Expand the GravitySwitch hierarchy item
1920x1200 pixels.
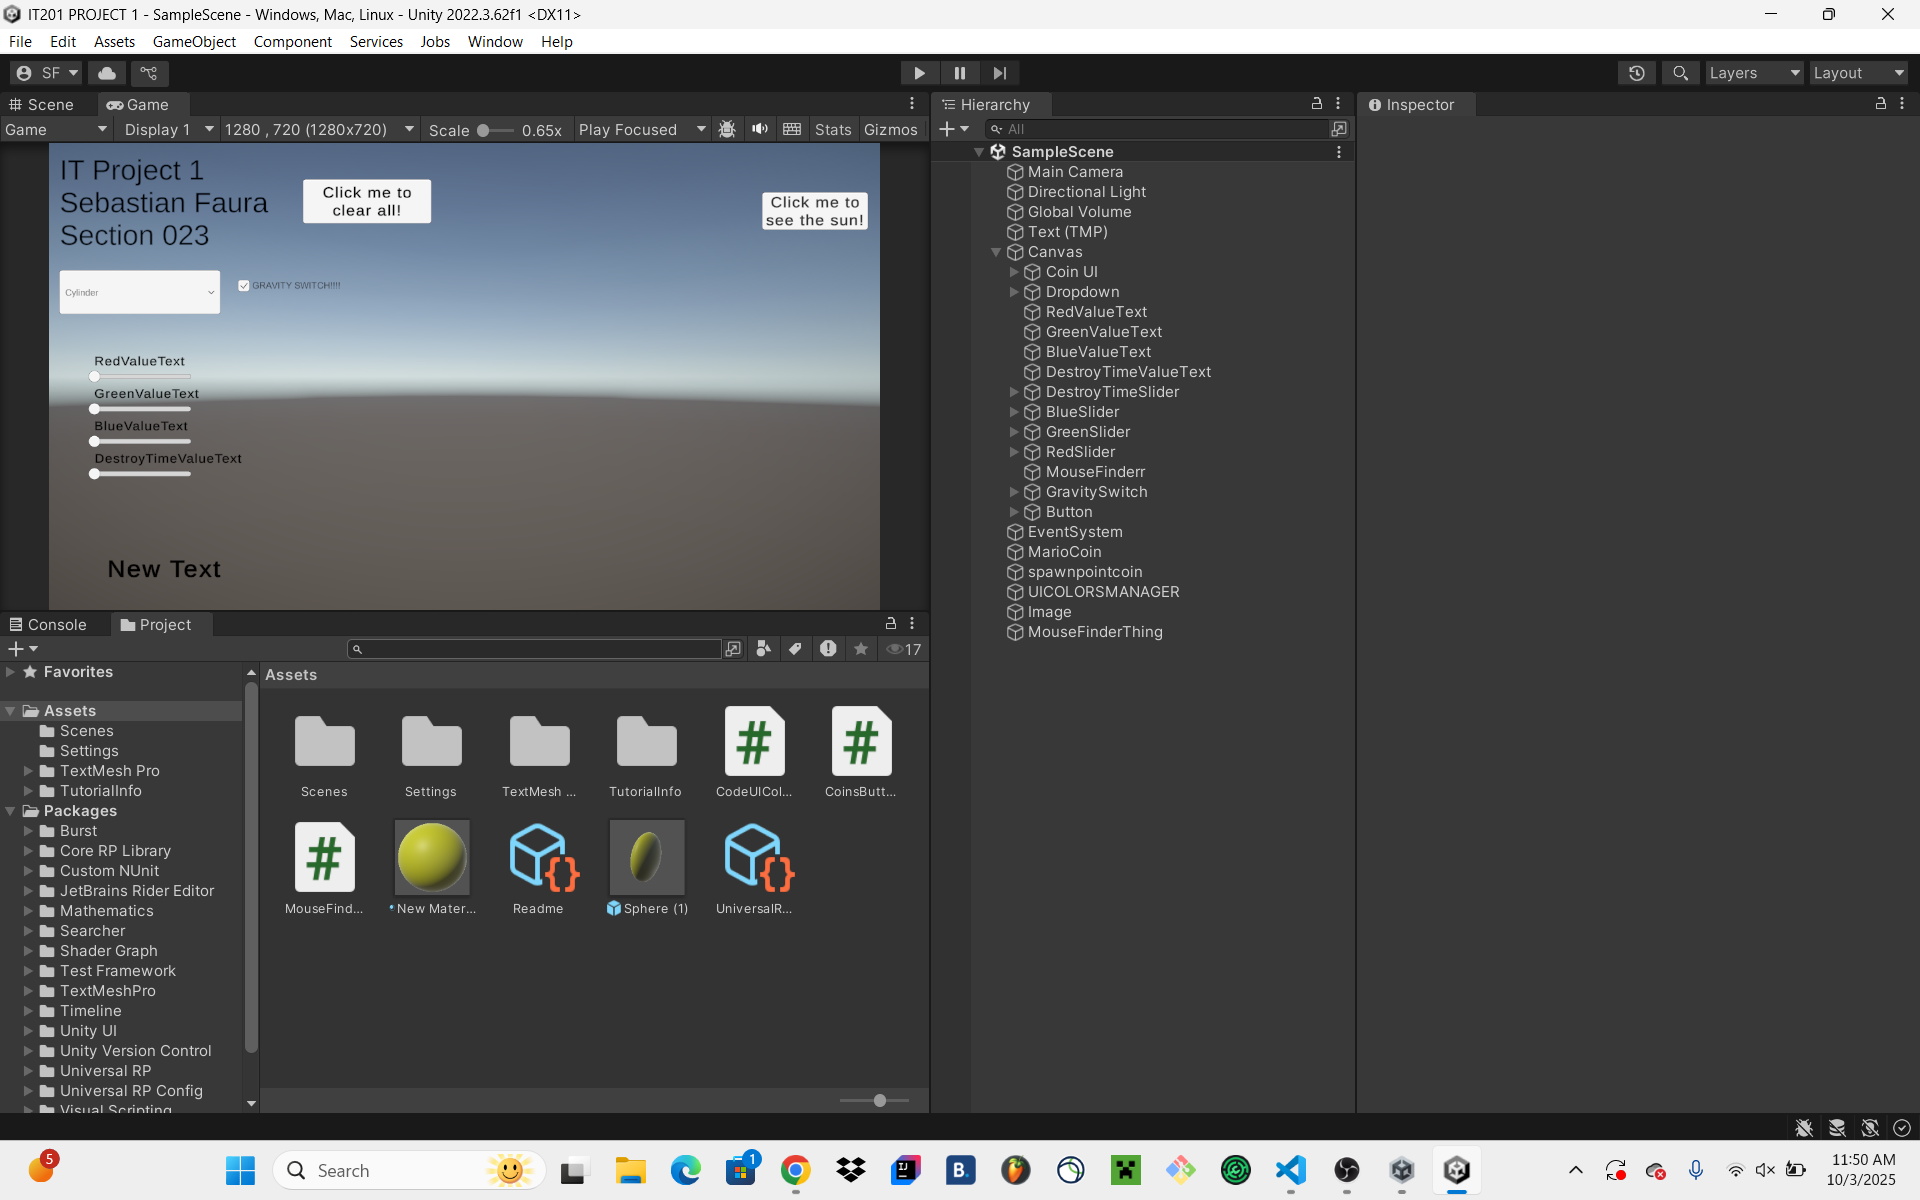click(x=1013, y=492)
